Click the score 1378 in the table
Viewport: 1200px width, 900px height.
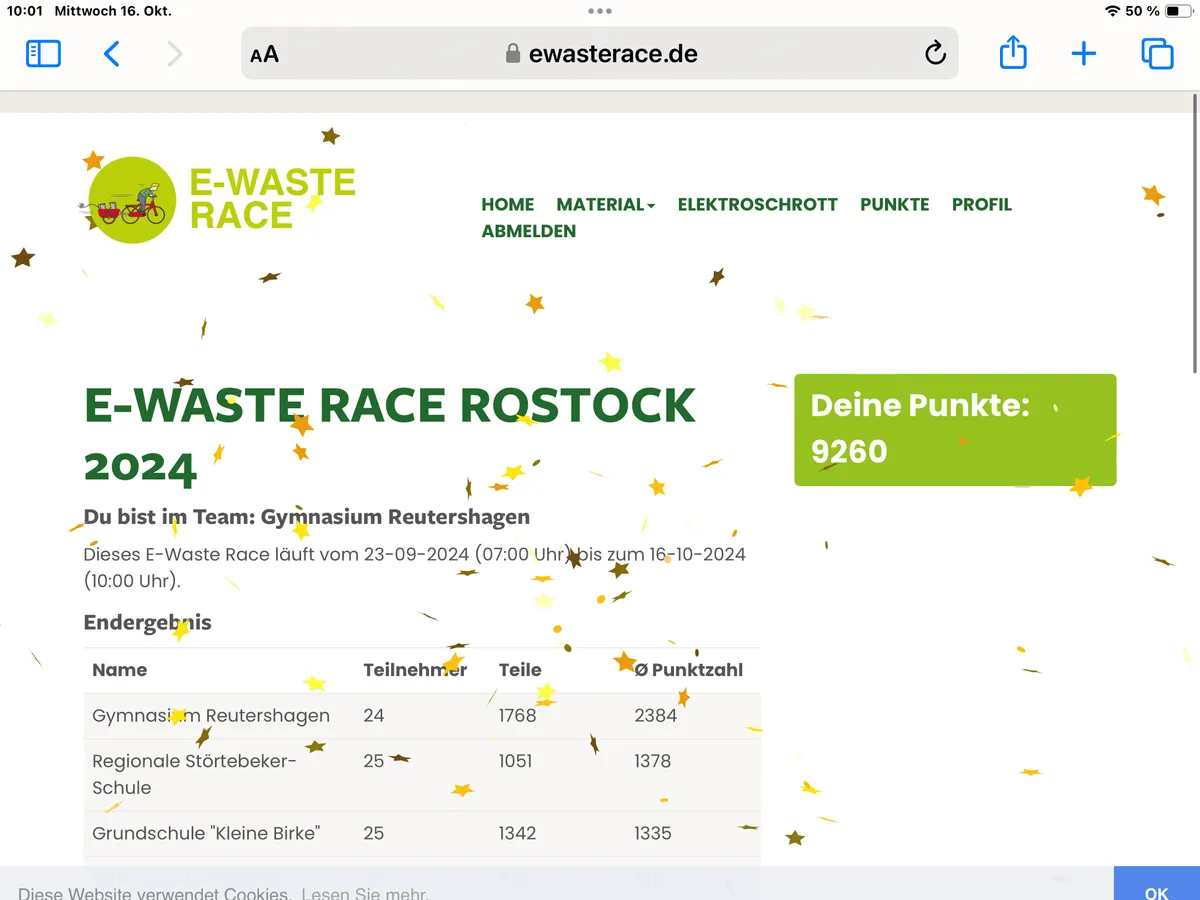[x=653, y=761]
